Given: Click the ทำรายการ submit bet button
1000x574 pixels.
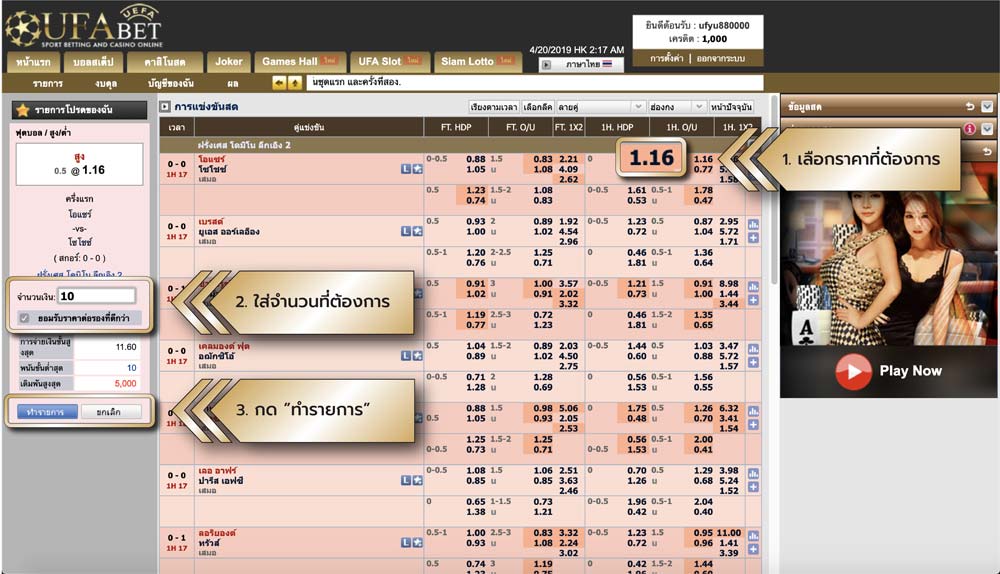Looking at the screenshot, I should pos(47,411).
